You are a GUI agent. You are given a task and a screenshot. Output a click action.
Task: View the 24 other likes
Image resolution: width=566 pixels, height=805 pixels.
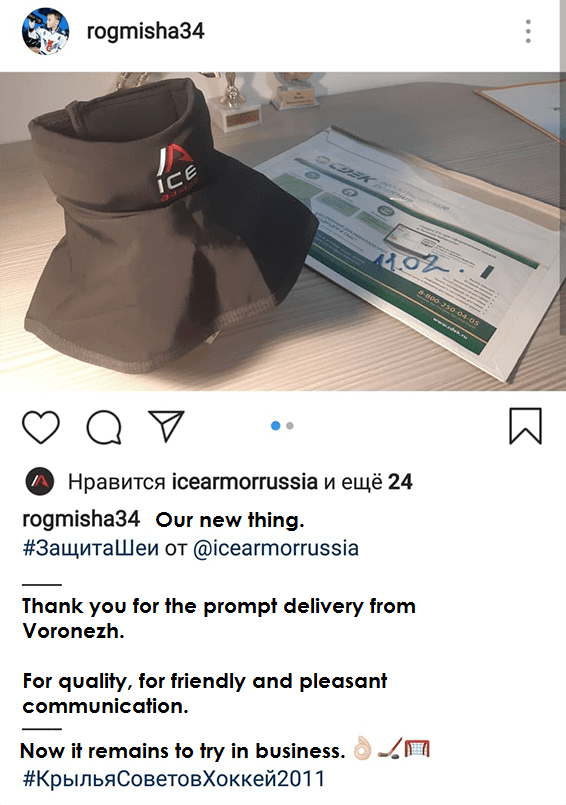coord(400,482)
